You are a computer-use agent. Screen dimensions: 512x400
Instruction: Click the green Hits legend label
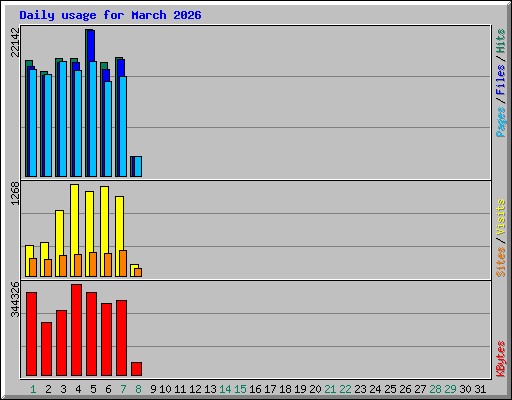click(501, 41)
